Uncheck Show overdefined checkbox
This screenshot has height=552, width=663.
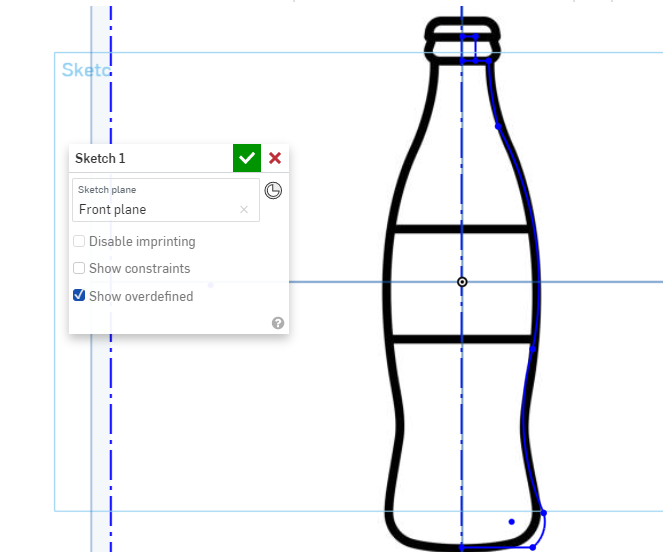pyautogui.click(x=79, y=295)
